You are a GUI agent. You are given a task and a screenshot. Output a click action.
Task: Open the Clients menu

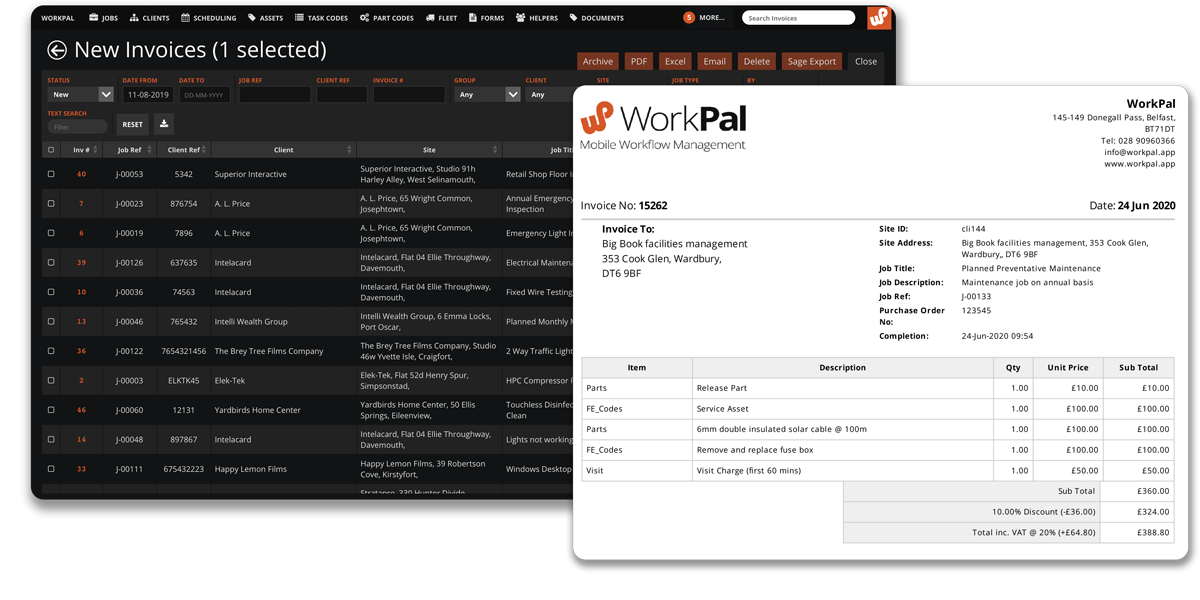pyautogui.click(x=150, y=18)
